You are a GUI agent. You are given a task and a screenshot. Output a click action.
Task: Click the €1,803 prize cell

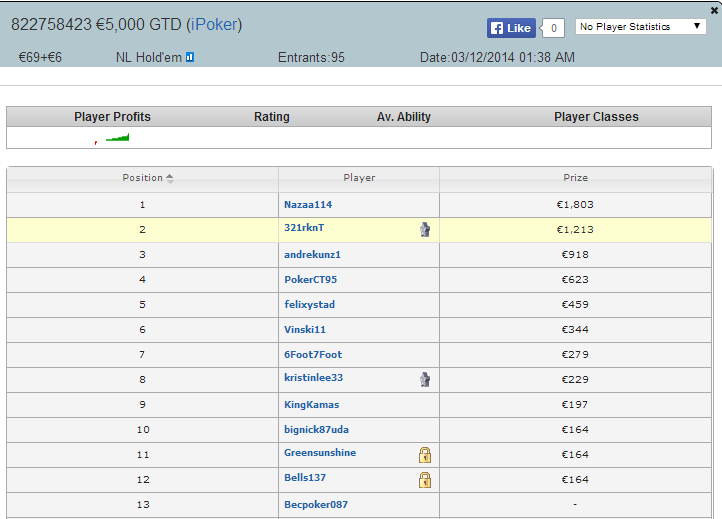tap(575, 204)
